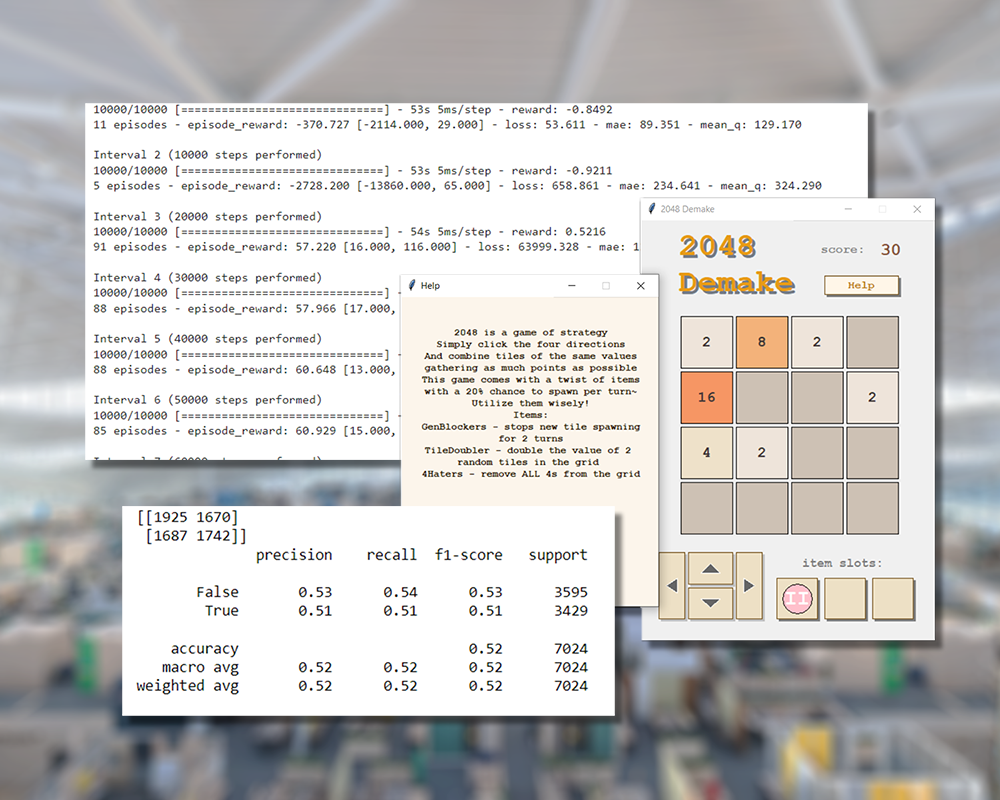Minimize the Help window

click(x=571, y=286)
